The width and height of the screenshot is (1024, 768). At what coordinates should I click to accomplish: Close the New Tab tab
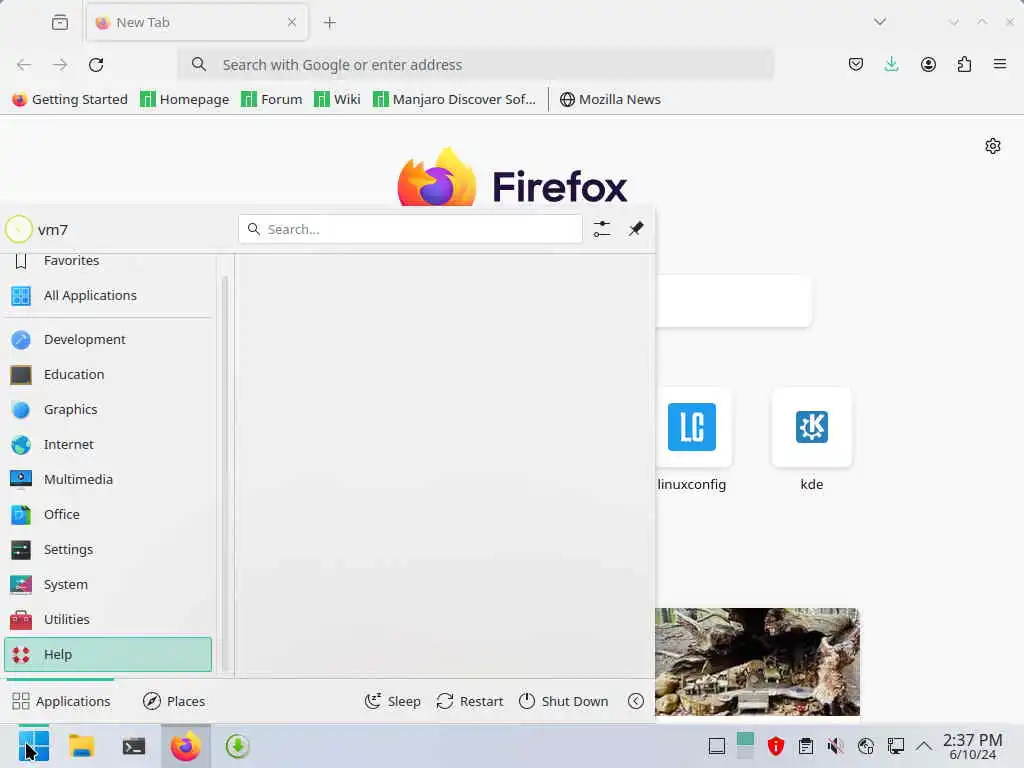pos(292,22)
